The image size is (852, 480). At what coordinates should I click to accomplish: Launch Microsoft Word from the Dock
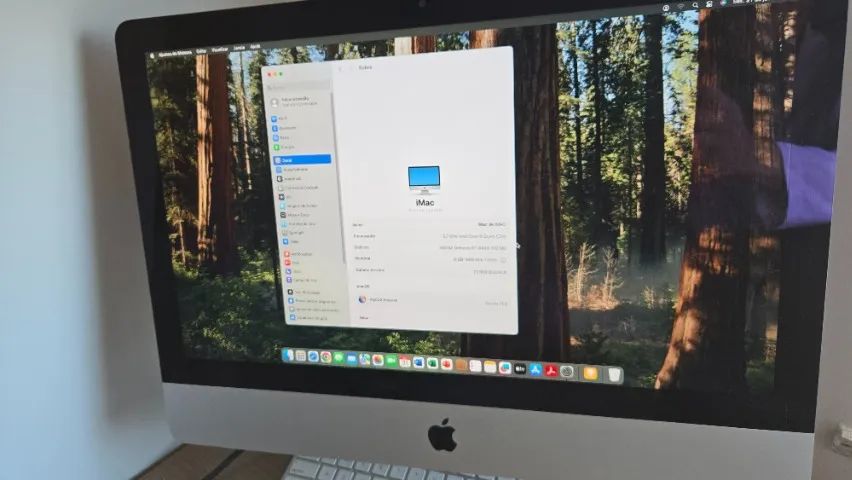pyautogui.click(x=418, y=362)
